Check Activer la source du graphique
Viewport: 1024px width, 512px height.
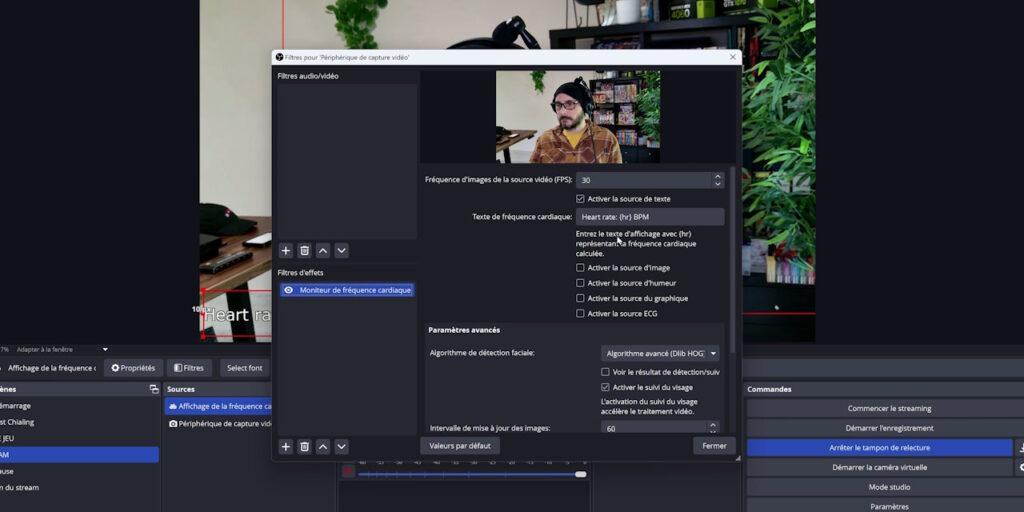click(580, 298)
